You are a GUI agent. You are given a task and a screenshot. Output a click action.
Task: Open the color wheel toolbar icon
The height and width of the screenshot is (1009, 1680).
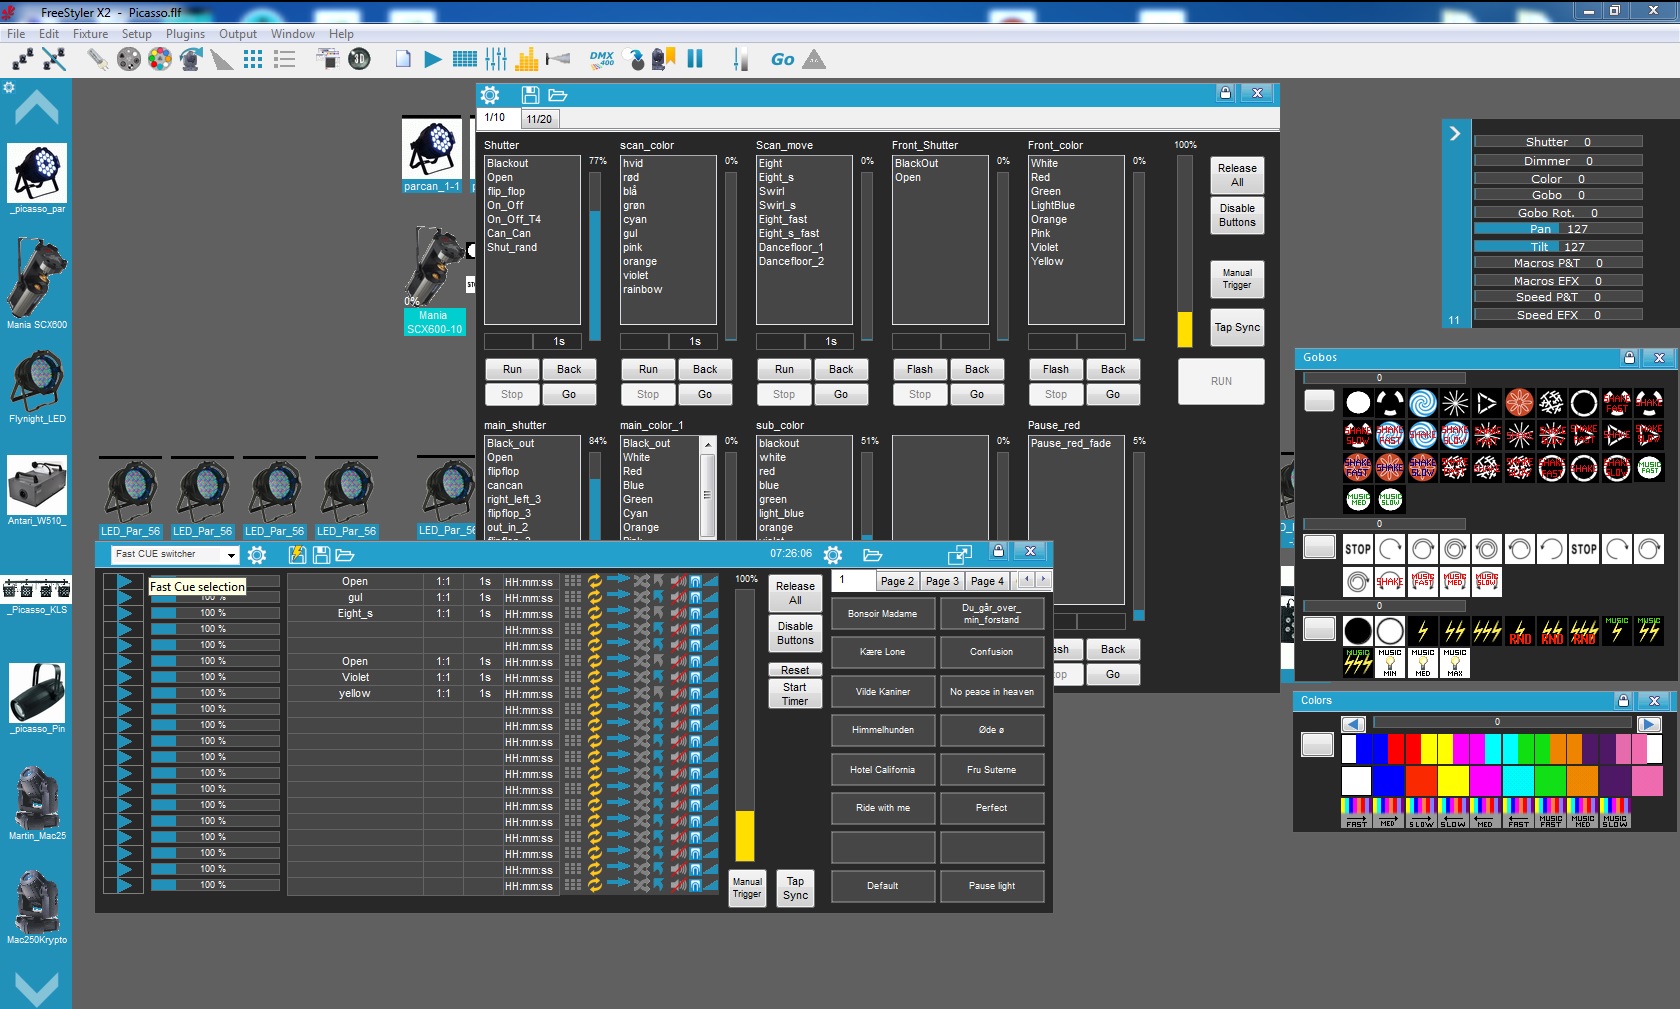(x=160, y=59)
